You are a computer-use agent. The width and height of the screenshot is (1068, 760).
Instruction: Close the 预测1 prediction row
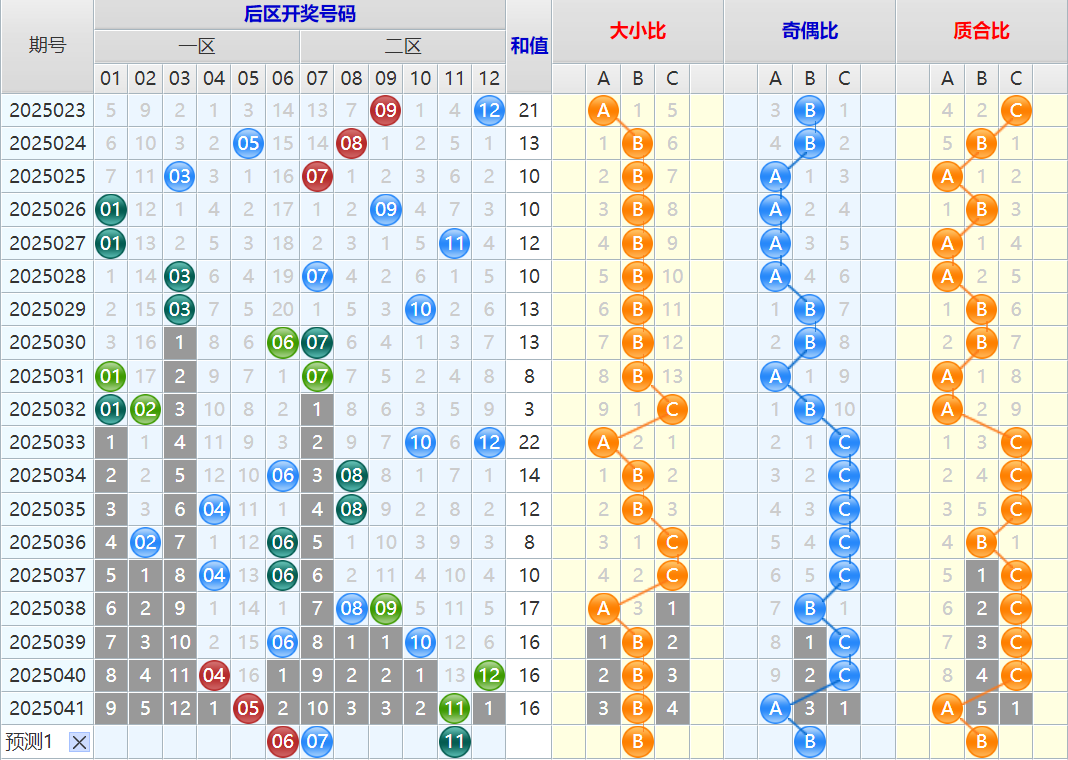point(79,742)
